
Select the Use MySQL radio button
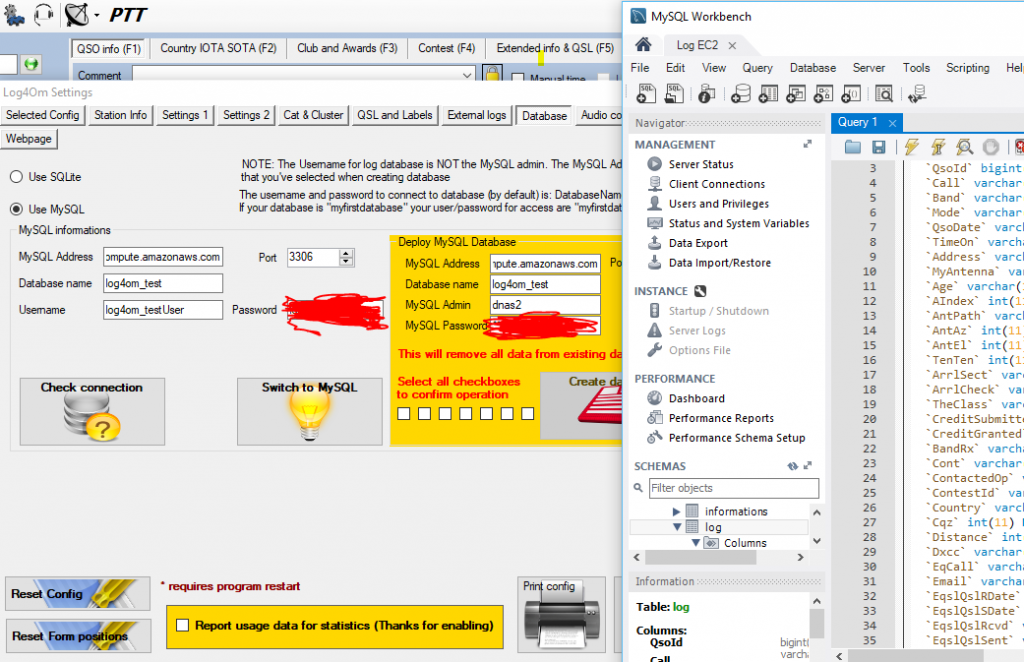pyautogui.click(x=16, y=209)
